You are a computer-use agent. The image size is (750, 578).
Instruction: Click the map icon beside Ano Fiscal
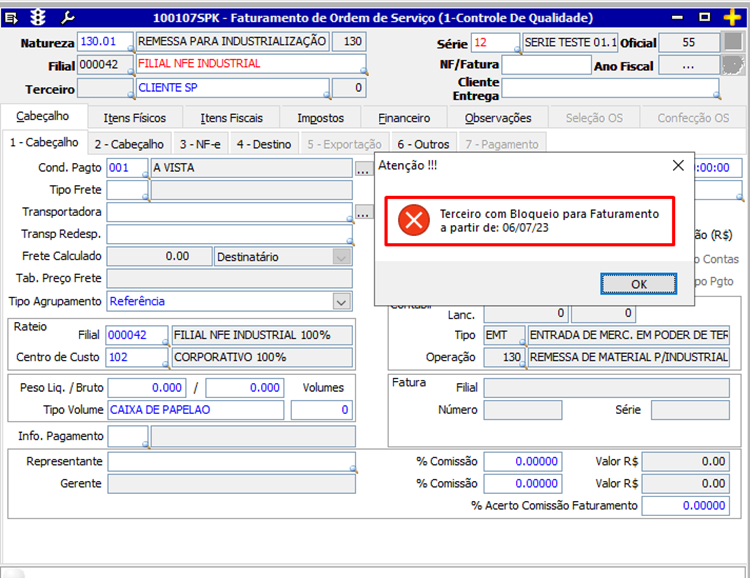click(733, 65)
